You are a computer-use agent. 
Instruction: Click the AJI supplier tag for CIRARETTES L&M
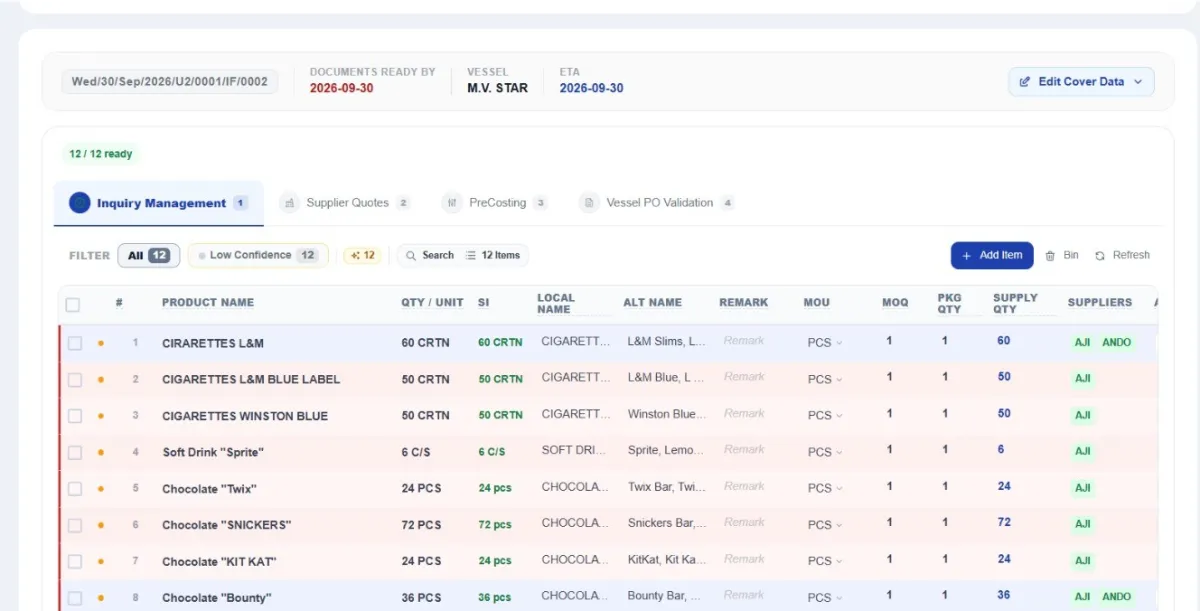tap(1083, 342)
